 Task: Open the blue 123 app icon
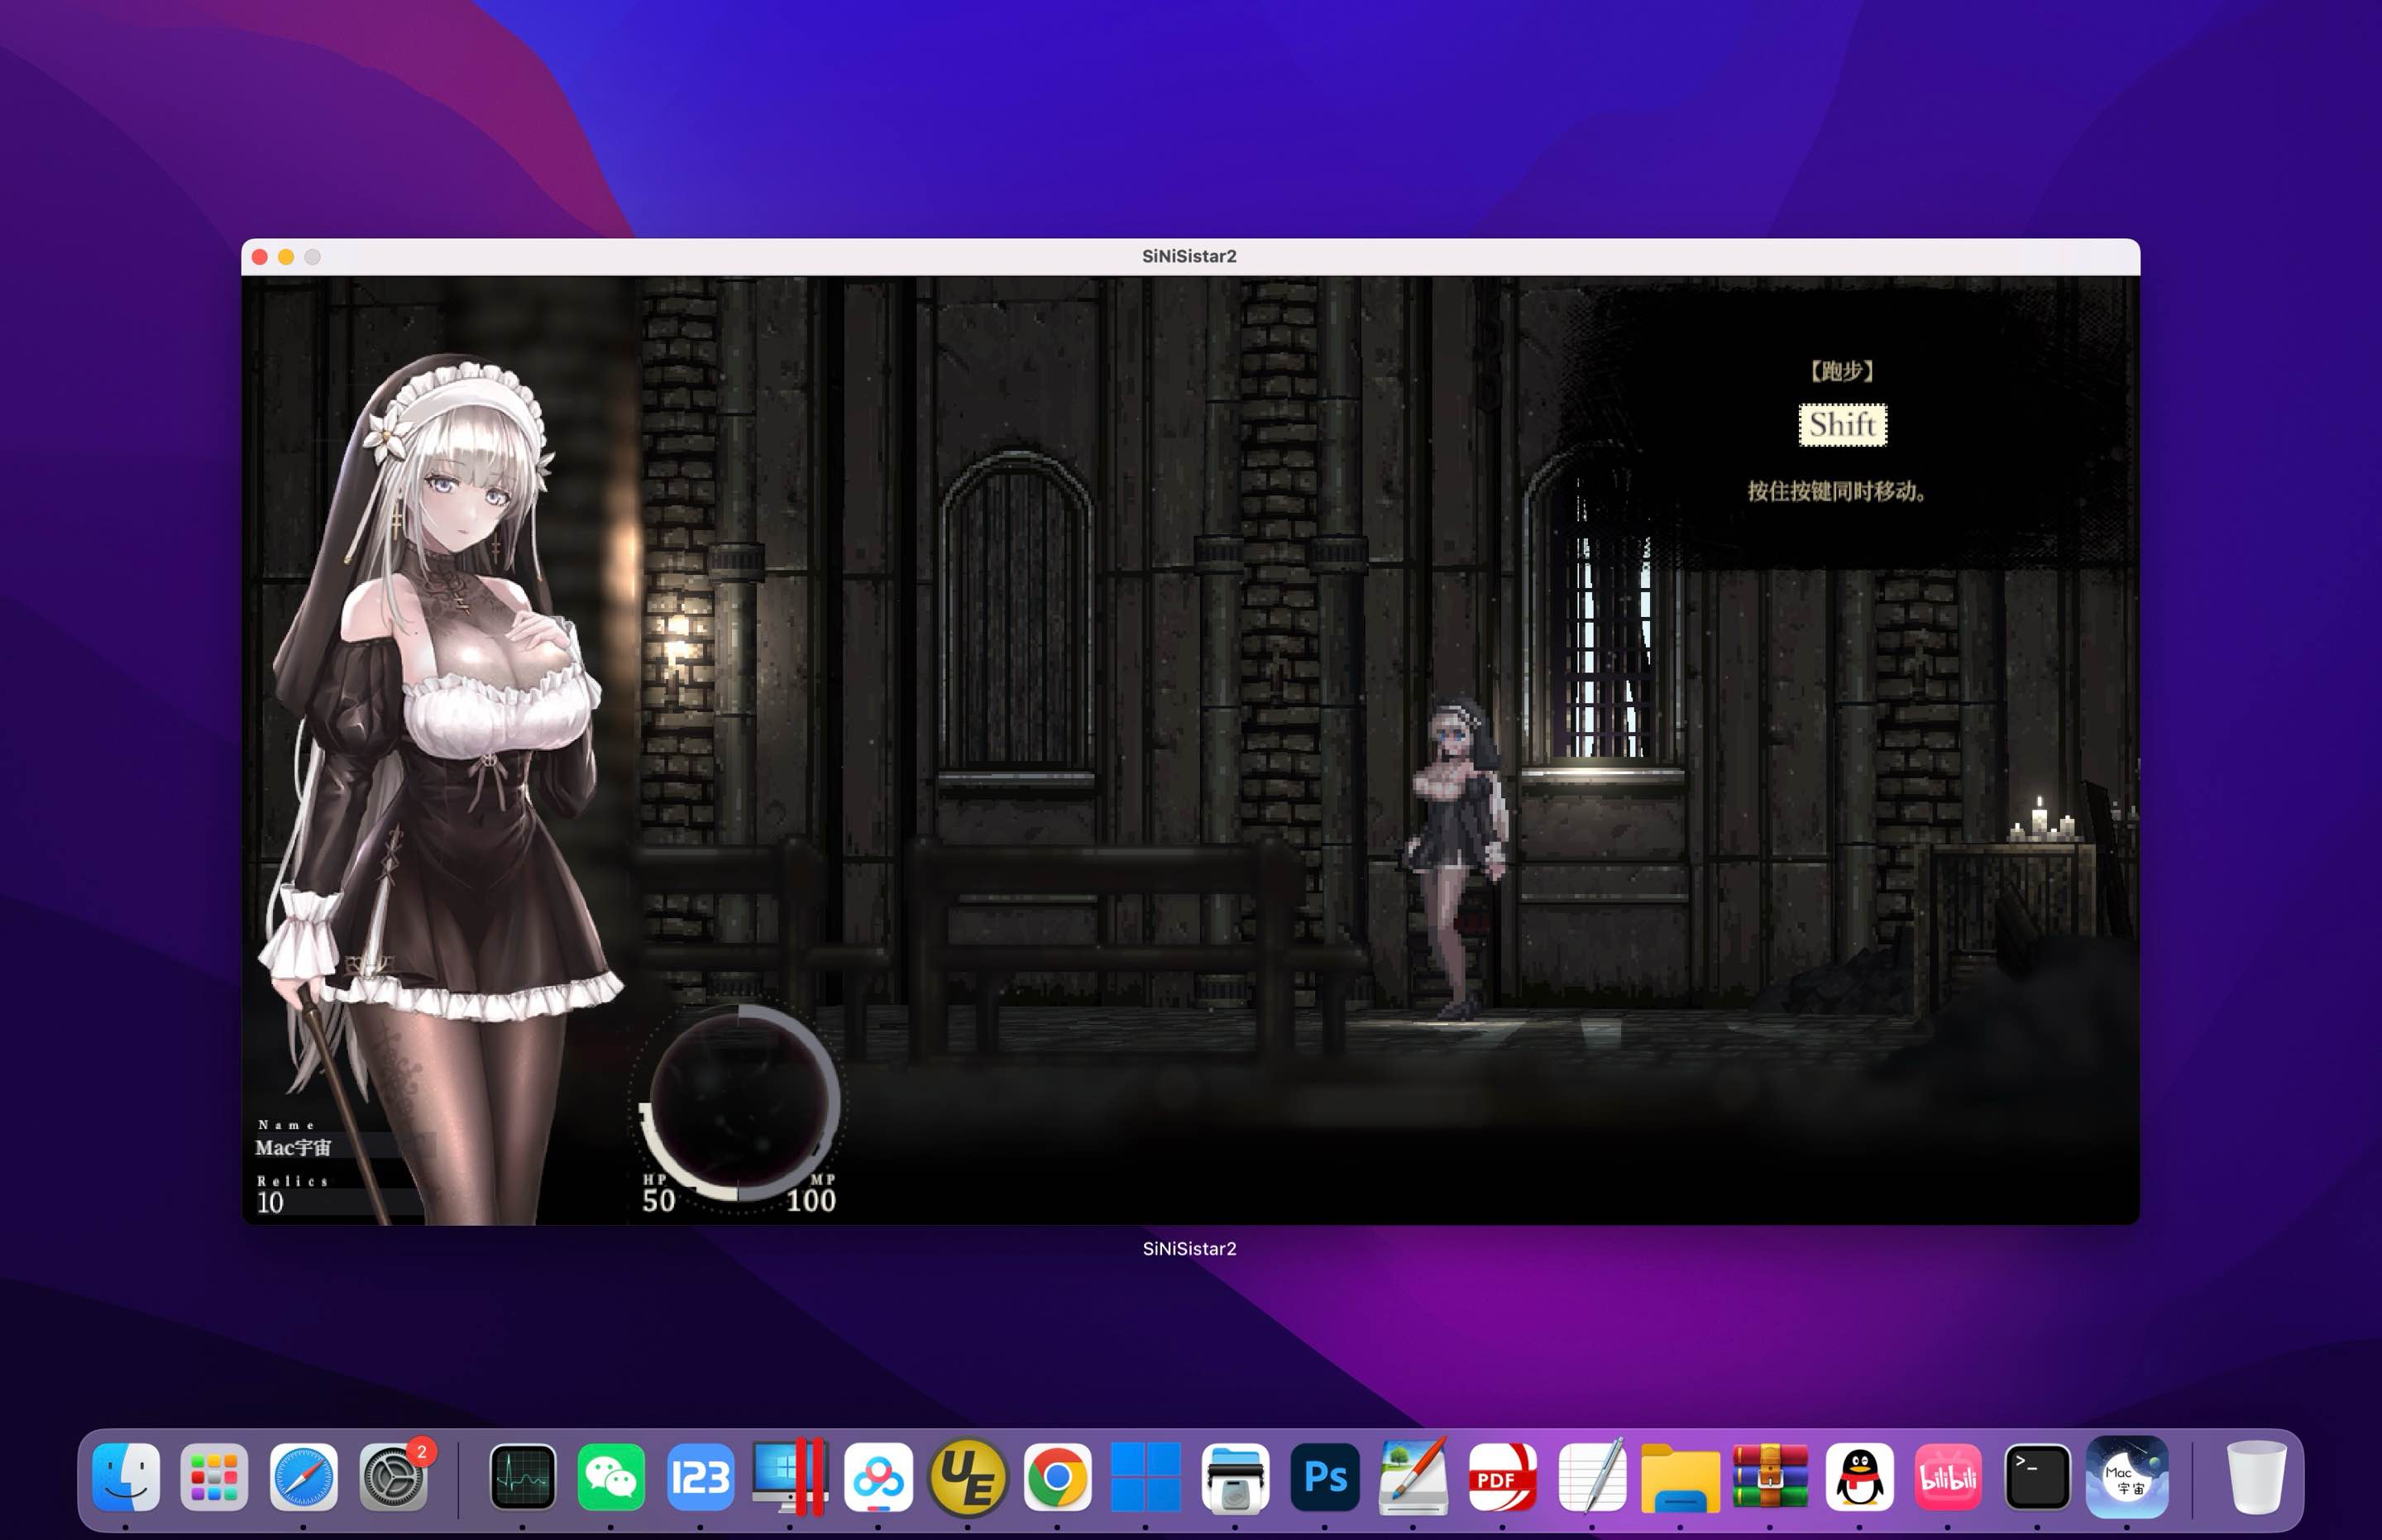pyautogui.click(x=700, y=1477)
